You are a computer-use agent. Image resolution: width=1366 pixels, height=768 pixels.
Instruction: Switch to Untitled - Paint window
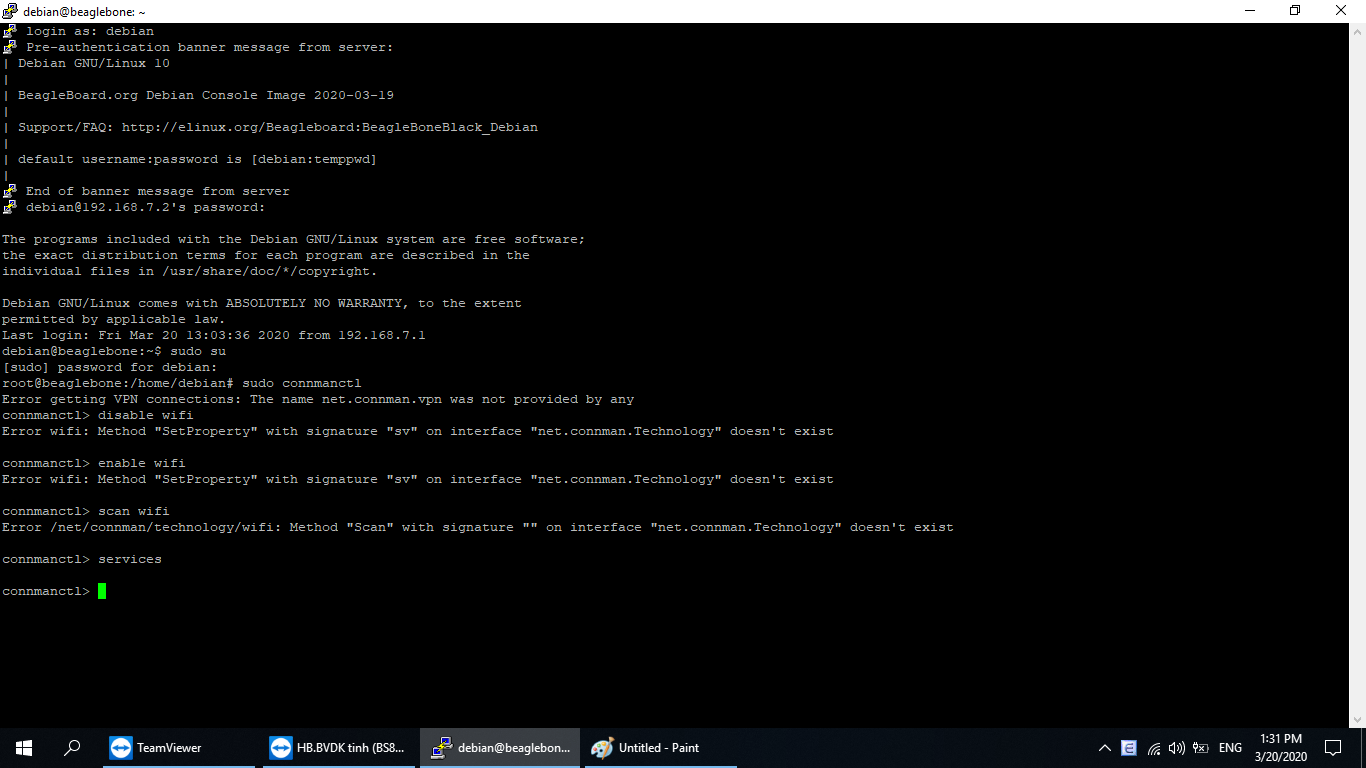(661, 747)
